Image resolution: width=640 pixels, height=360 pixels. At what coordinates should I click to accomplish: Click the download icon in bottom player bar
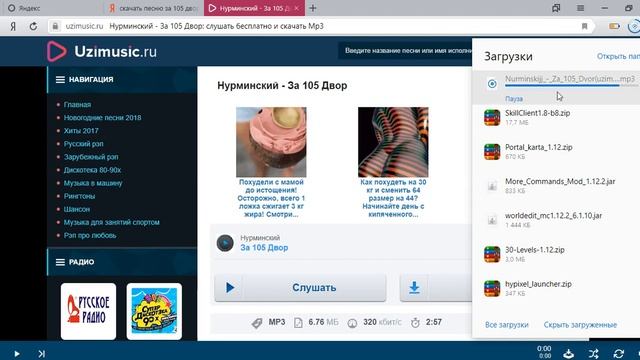[569, 354]
